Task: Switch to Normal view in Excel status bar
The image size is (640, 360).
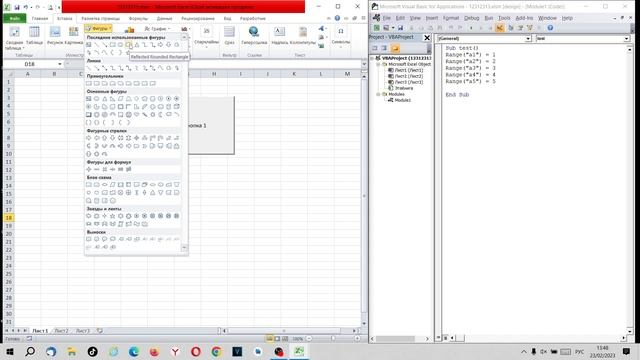Action: 270,339
